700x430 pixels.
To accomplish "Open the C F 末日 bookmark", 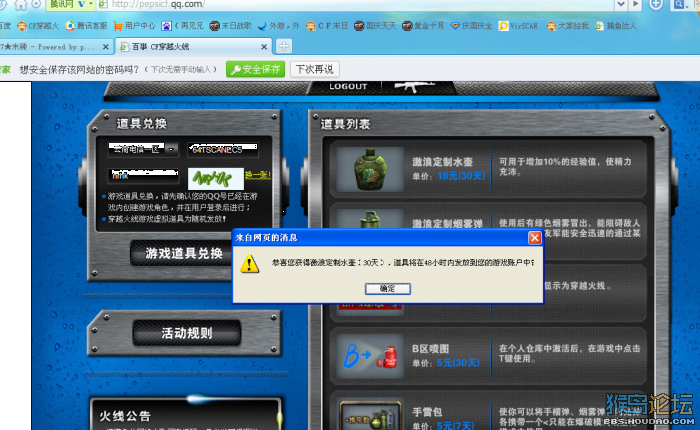I will (327, 26).
